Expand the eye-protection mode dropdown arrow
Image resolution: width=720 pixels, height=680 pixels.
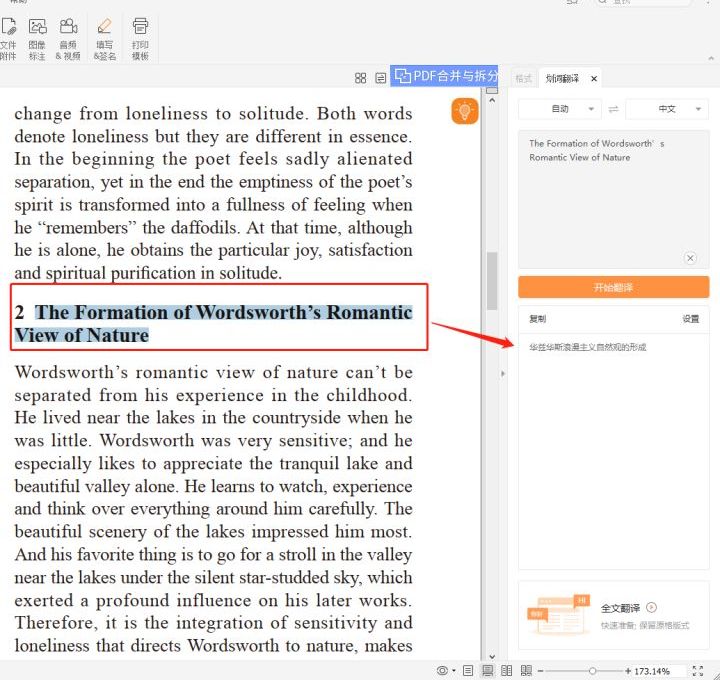pos(454,670)
